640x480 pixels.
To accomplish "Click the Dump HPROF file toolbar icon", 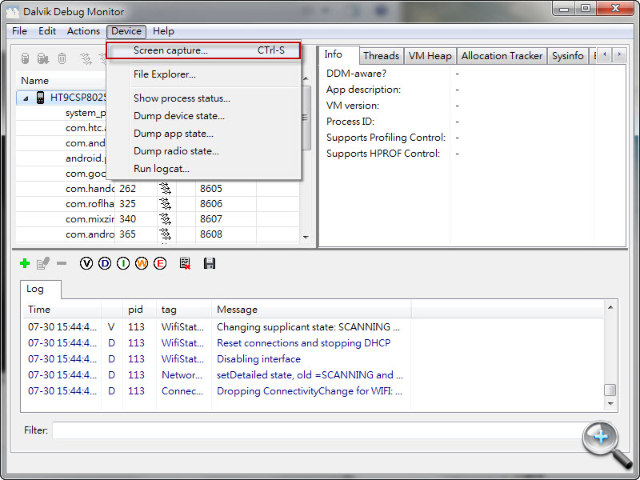I will [x=43, y=59].
